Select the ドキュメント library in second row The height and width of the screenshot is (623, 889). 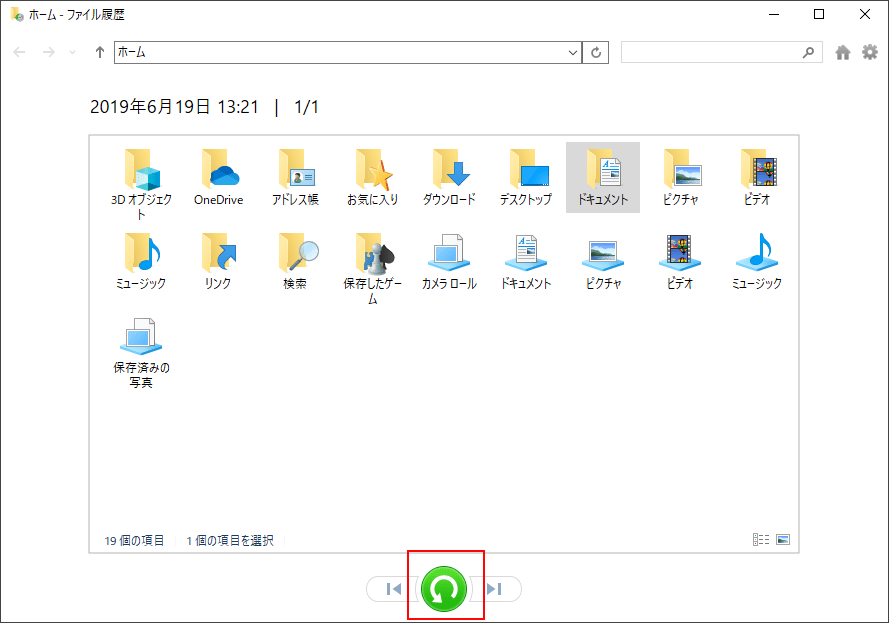pos(526,261)
